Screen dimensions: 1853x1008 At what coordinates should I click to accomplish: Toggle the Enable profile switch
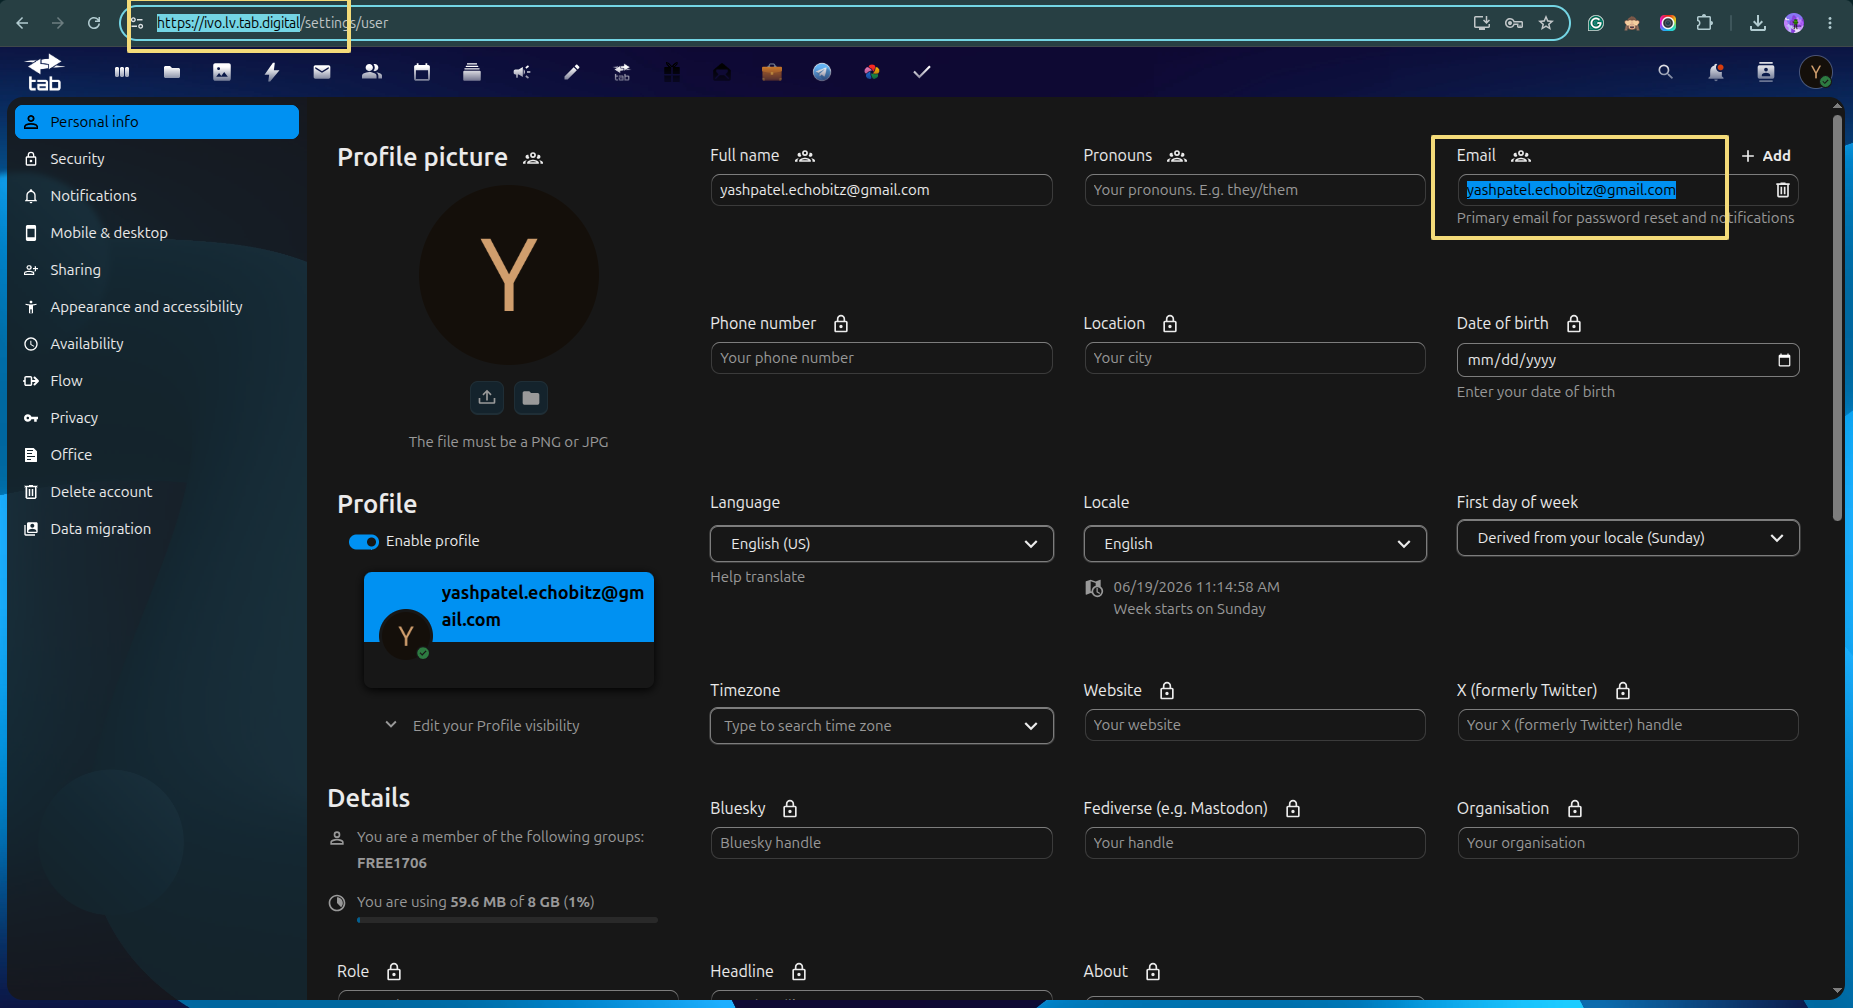click(x=364, y=542)
